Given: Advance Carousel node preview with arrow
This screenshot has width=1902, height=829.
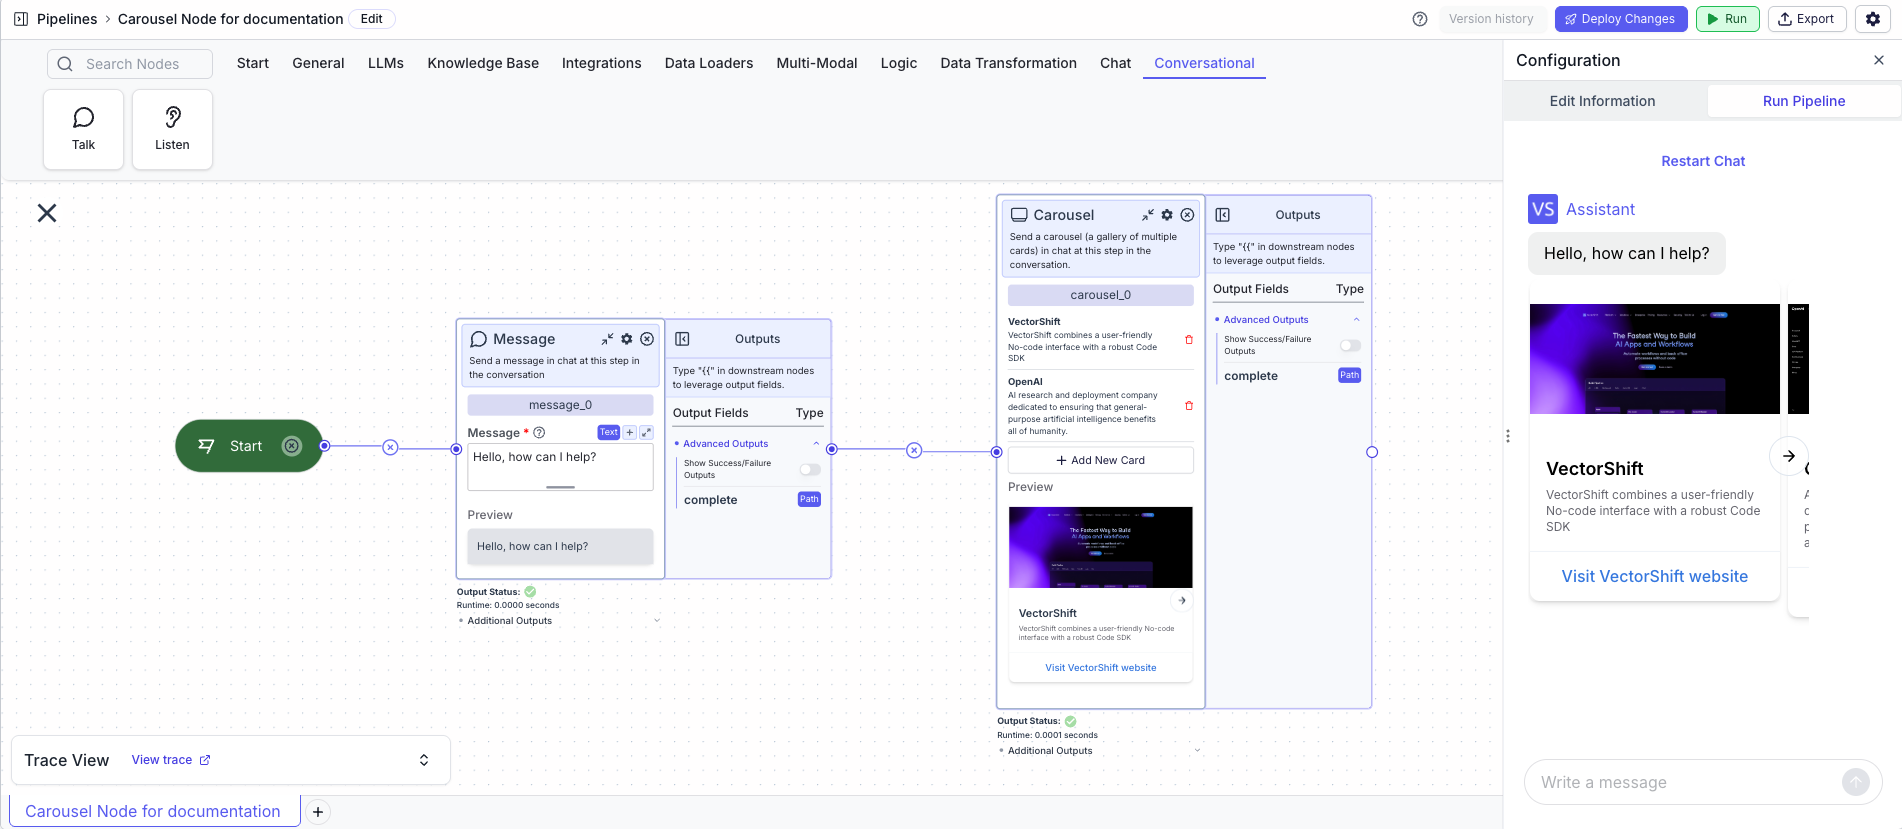Looking at the screenshot, I should click(x=1182, y=600).
